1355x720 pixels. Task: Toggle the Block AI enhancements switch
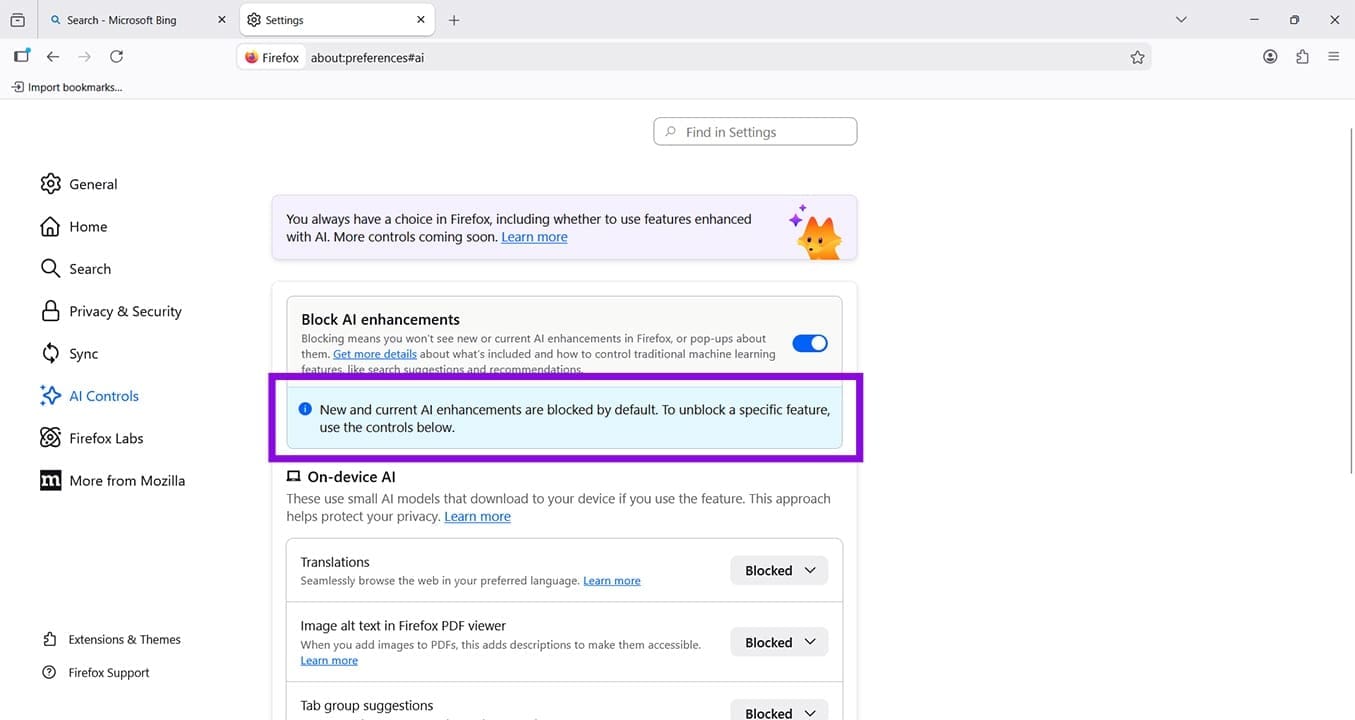click(810, 343)
